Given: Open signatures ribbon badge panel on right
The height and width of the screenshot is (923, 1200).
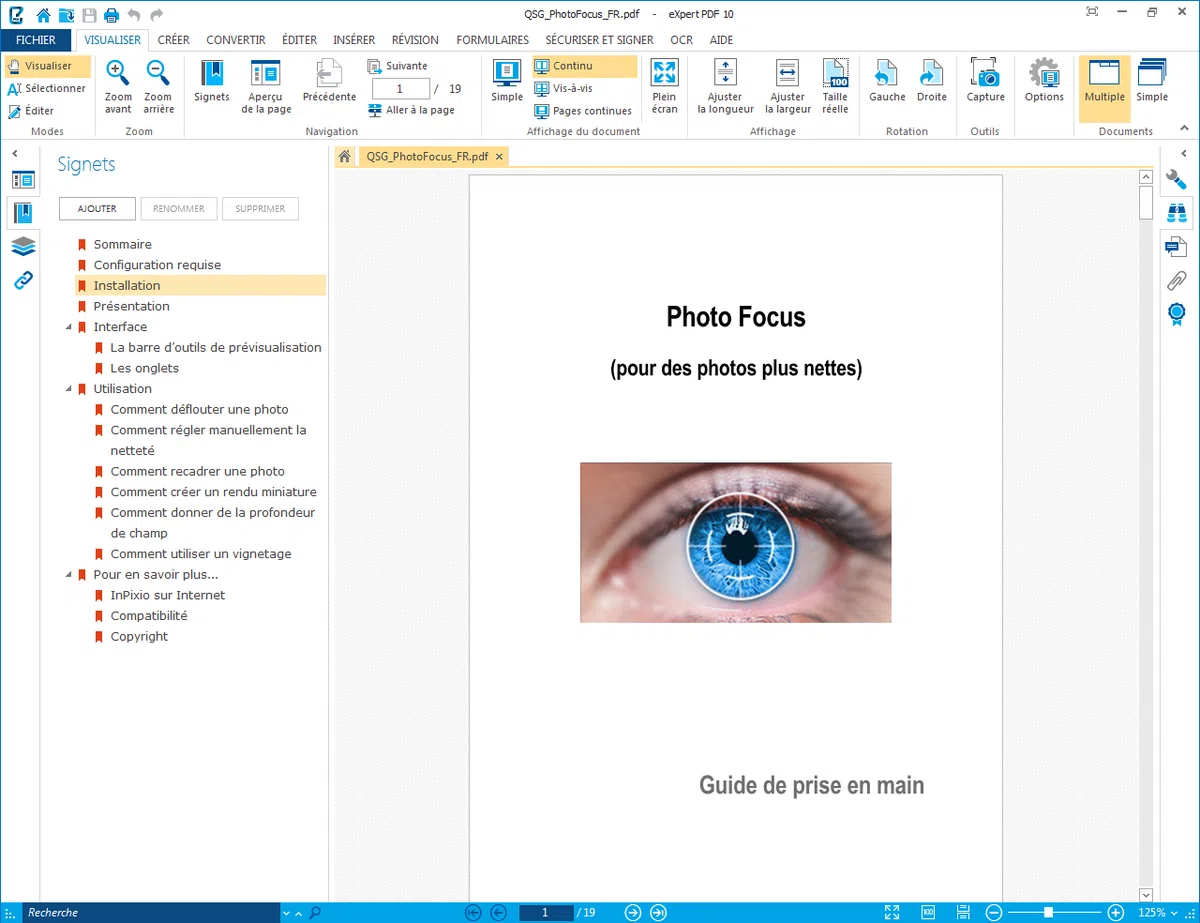Looking at the screenshot, I should [1177, 314].
